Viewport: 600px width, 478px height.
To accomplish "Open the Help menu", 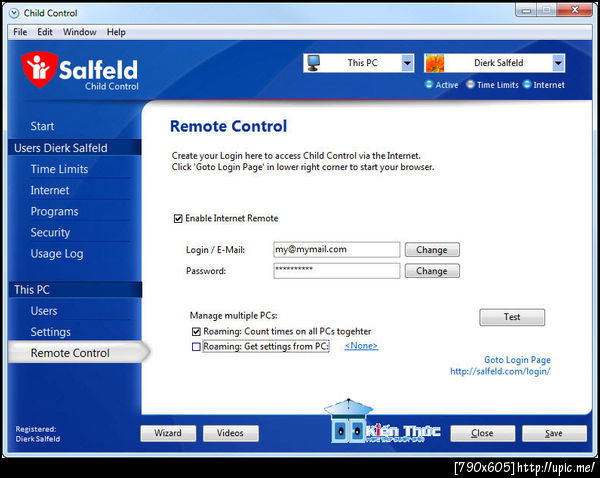I will coord(116,32).
